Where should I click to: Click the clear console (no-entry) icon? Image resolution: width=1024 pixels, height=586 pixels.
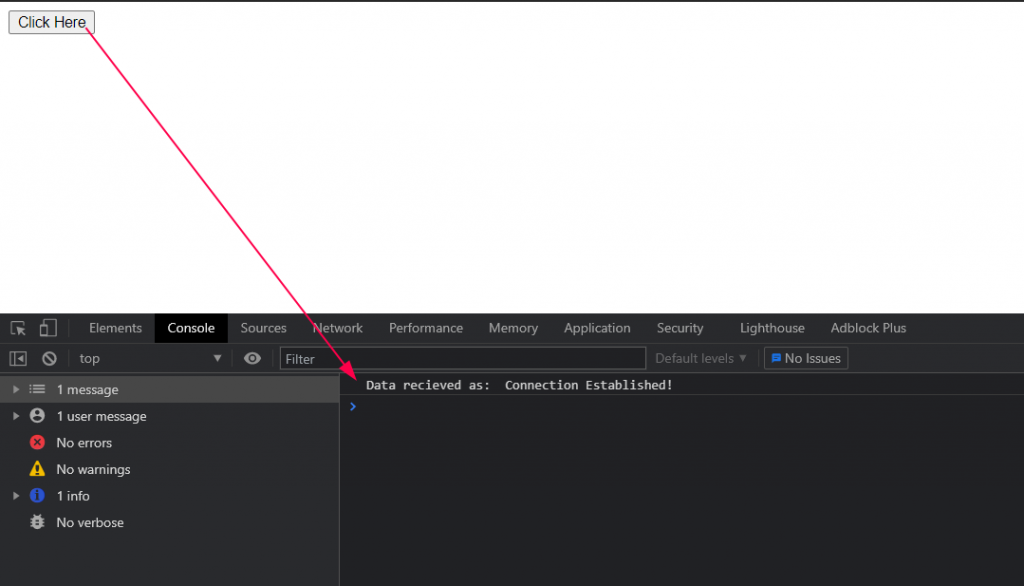click(x=48, y=358)
